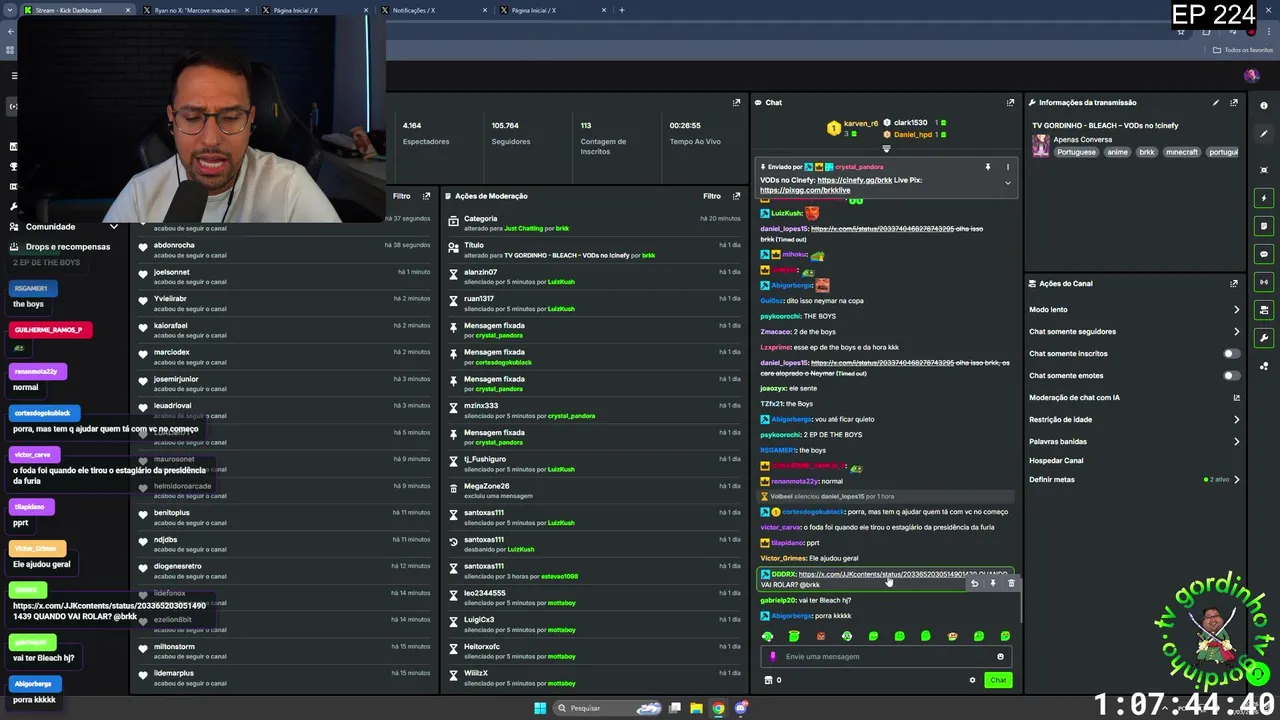Expand Palavras banidas option
Screen dimensions: 1280x720
[x=1236, y=442]
